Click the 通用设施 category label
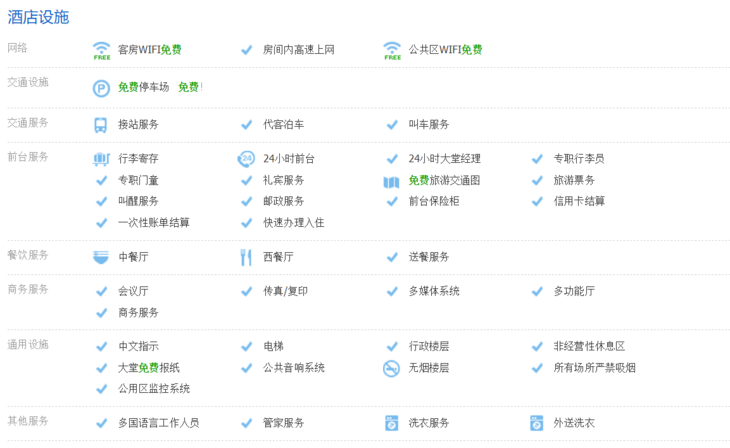Image resolution: width=730 pixels, height=448 pixels. 28,345
